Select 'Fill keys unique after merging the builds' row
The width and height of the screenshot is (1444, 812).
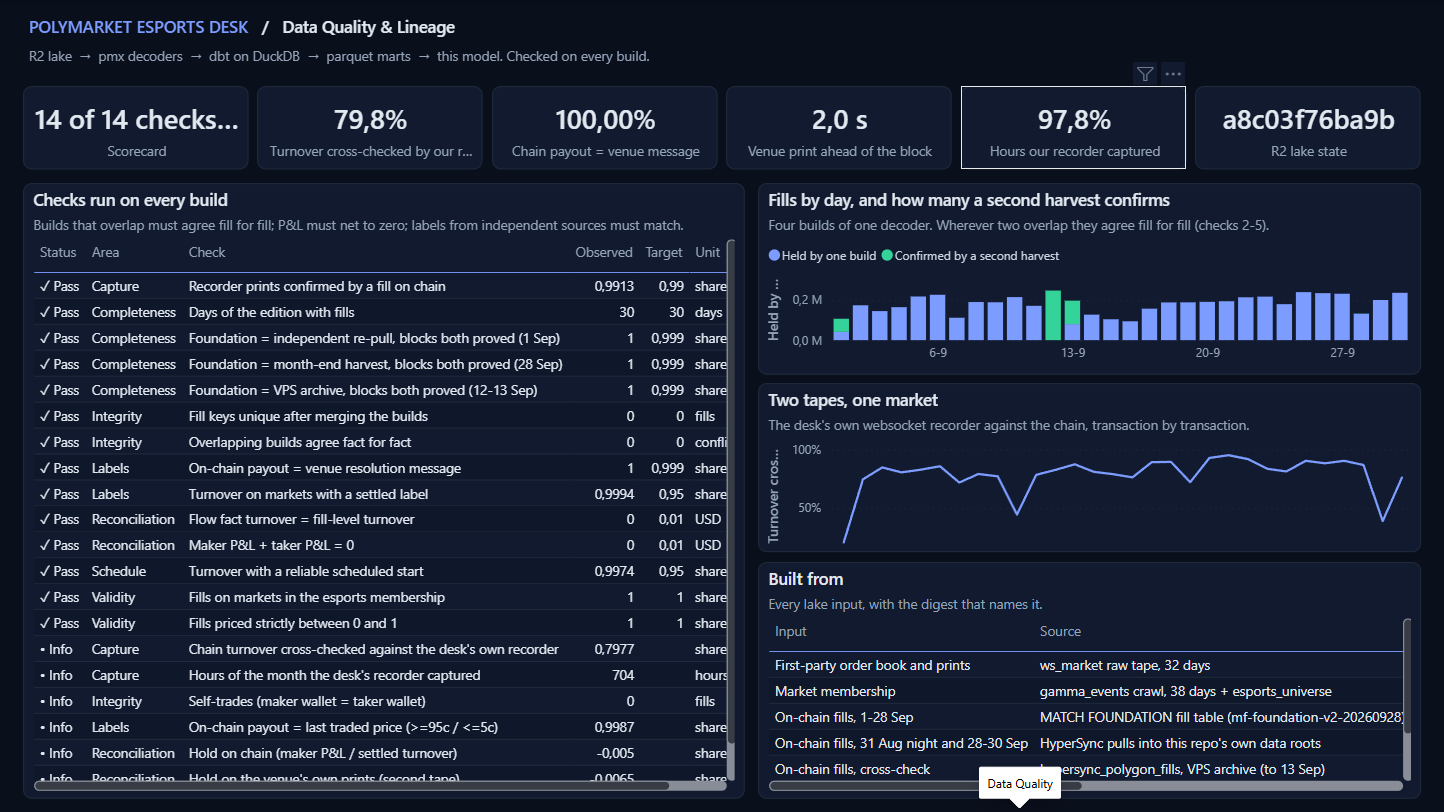(x=380, y=416)
